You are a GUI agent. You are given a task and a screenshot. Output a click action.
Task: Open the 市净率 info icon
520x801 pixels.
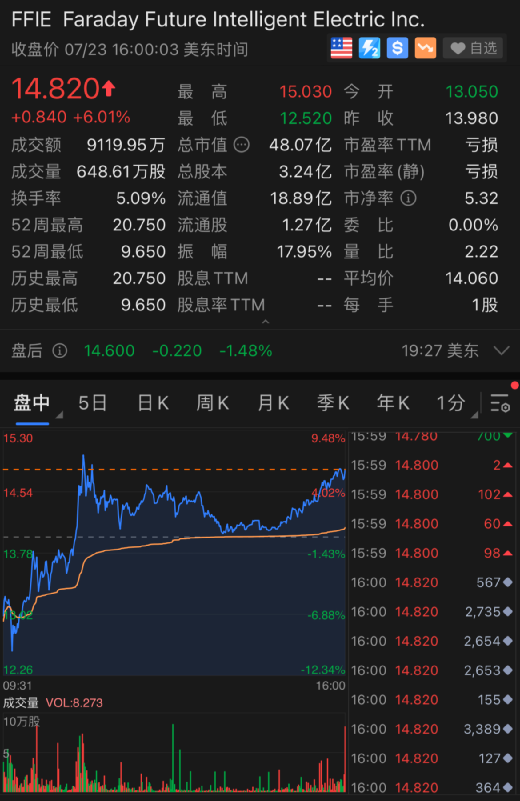coord(408,198)
